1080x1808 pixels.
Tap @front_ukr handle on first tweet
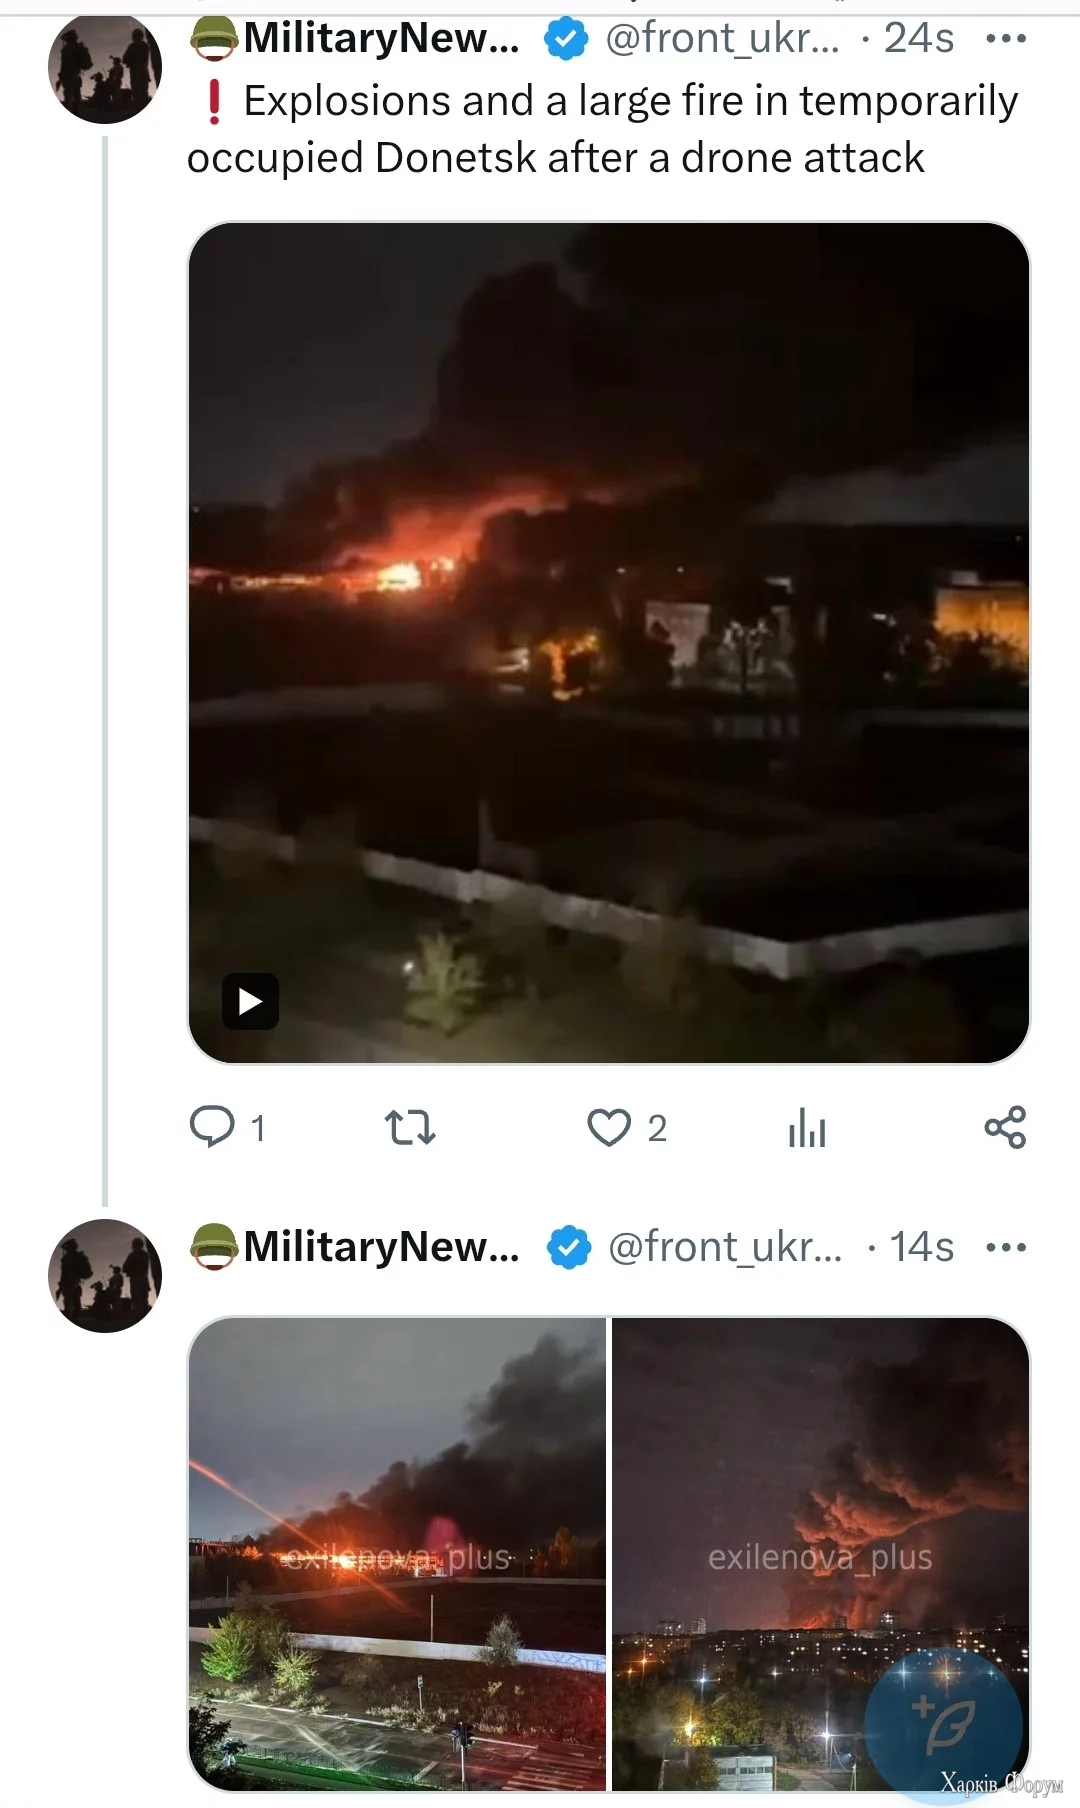click(722, 39)
